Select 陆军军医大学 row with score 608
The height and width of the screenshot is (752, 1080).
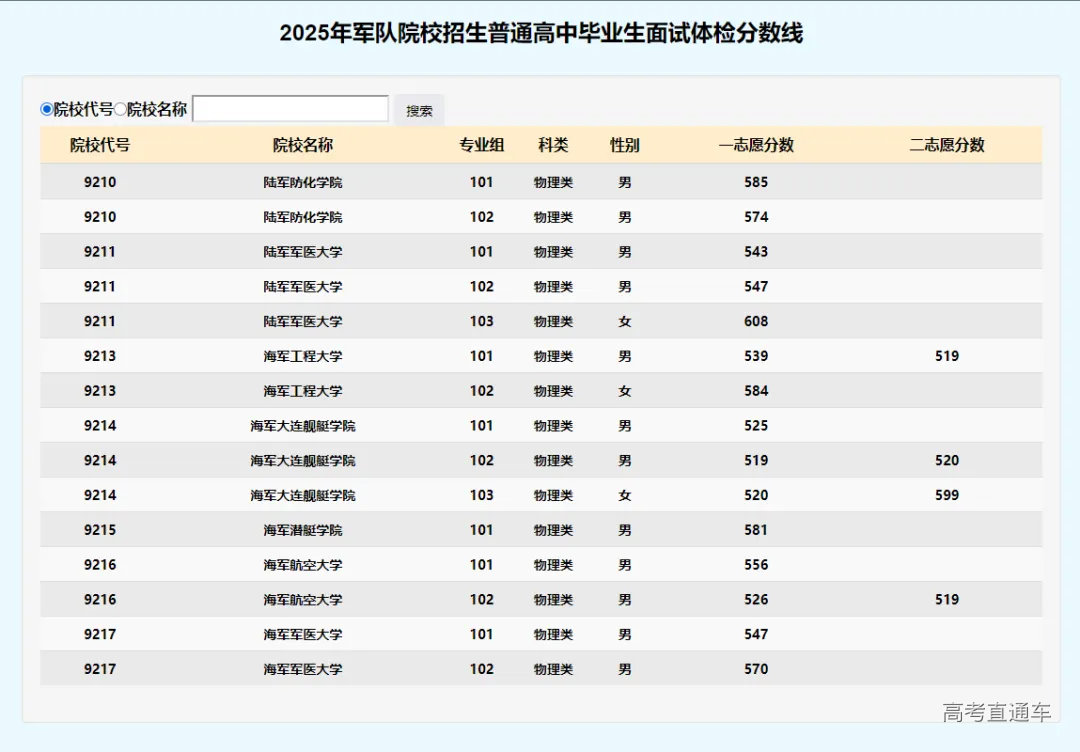point(303,321)
